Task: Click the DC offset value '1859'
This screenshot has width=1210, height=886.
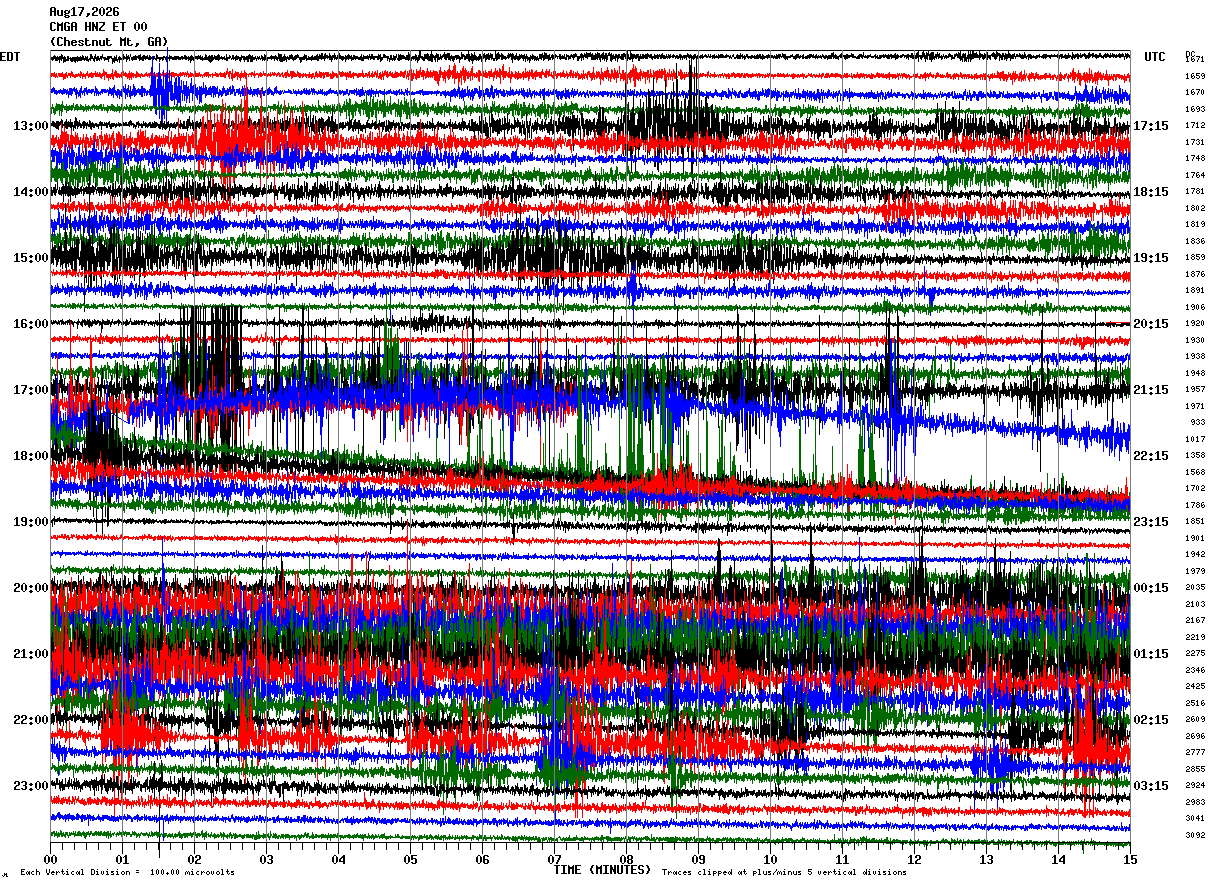Action: [x=1195, y=257]
